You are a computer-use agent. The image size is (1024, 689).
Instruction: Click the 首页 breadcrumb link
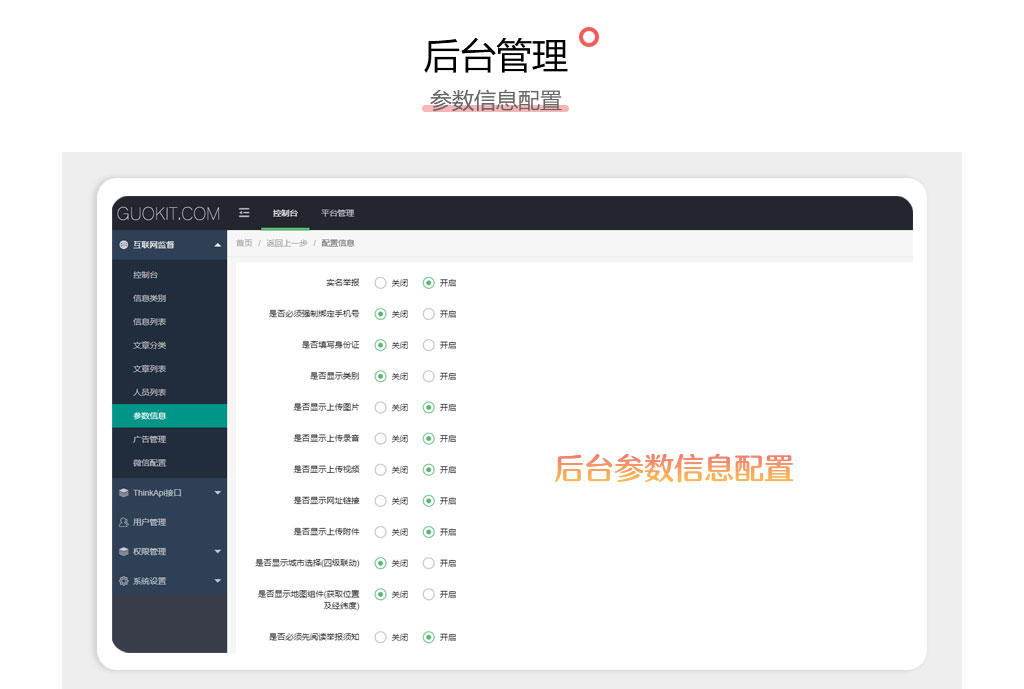pyautogui.click(x=244, y=243)
